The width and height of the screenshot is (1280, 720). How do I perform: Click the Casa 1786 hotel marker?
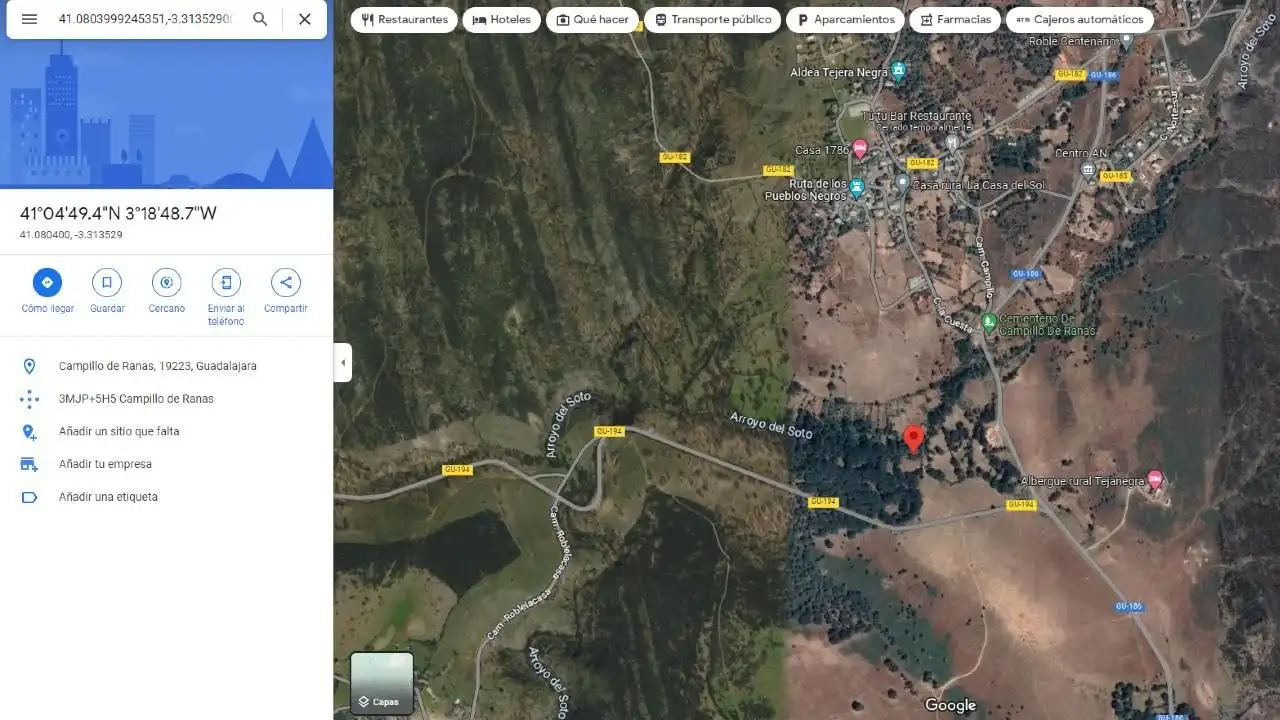click(x=859, y=150)
